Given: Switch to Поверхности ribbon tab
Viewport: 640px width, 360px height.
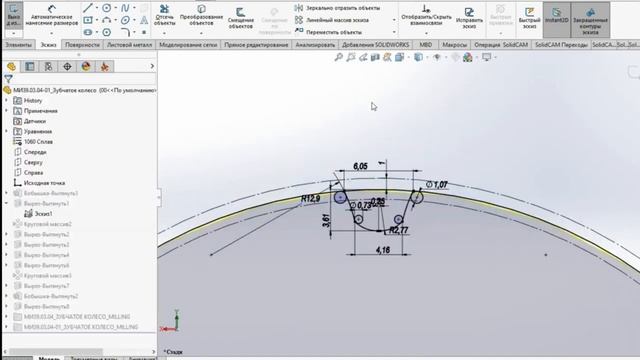Looking at the screenshot, I should coord(82,45).
